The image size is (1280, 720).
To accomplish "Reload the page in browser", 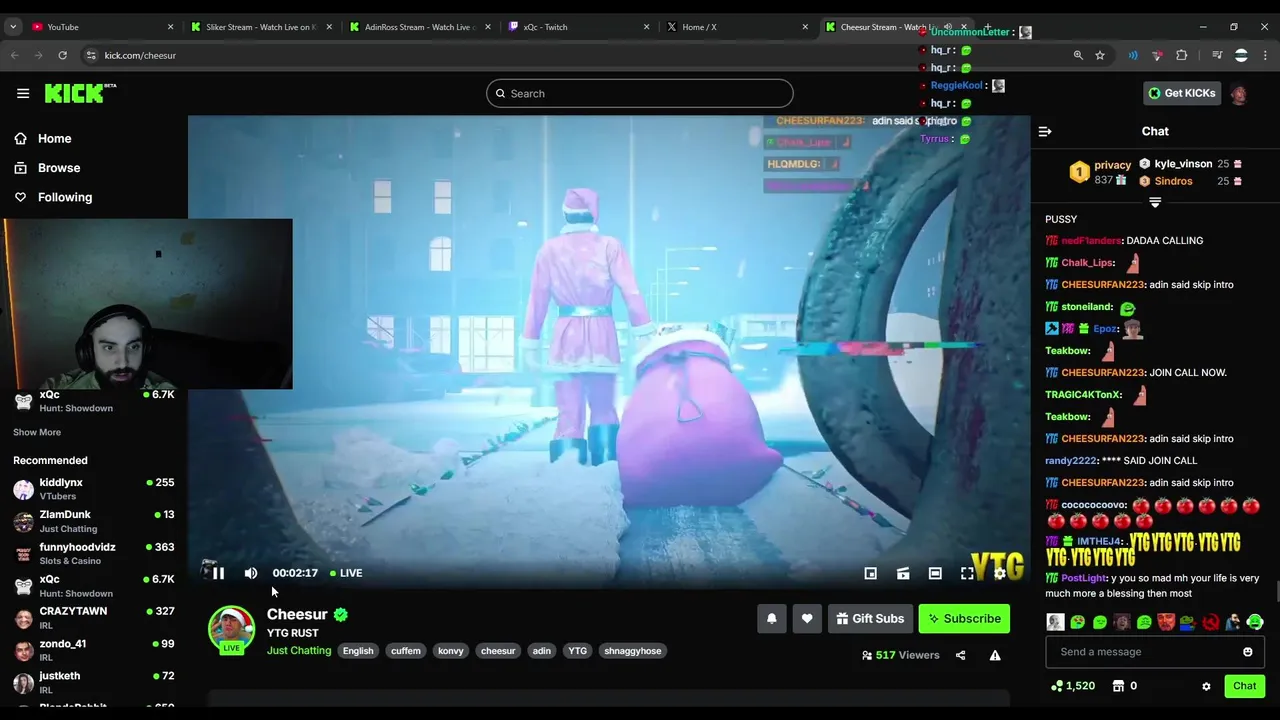I will (62, 55).
